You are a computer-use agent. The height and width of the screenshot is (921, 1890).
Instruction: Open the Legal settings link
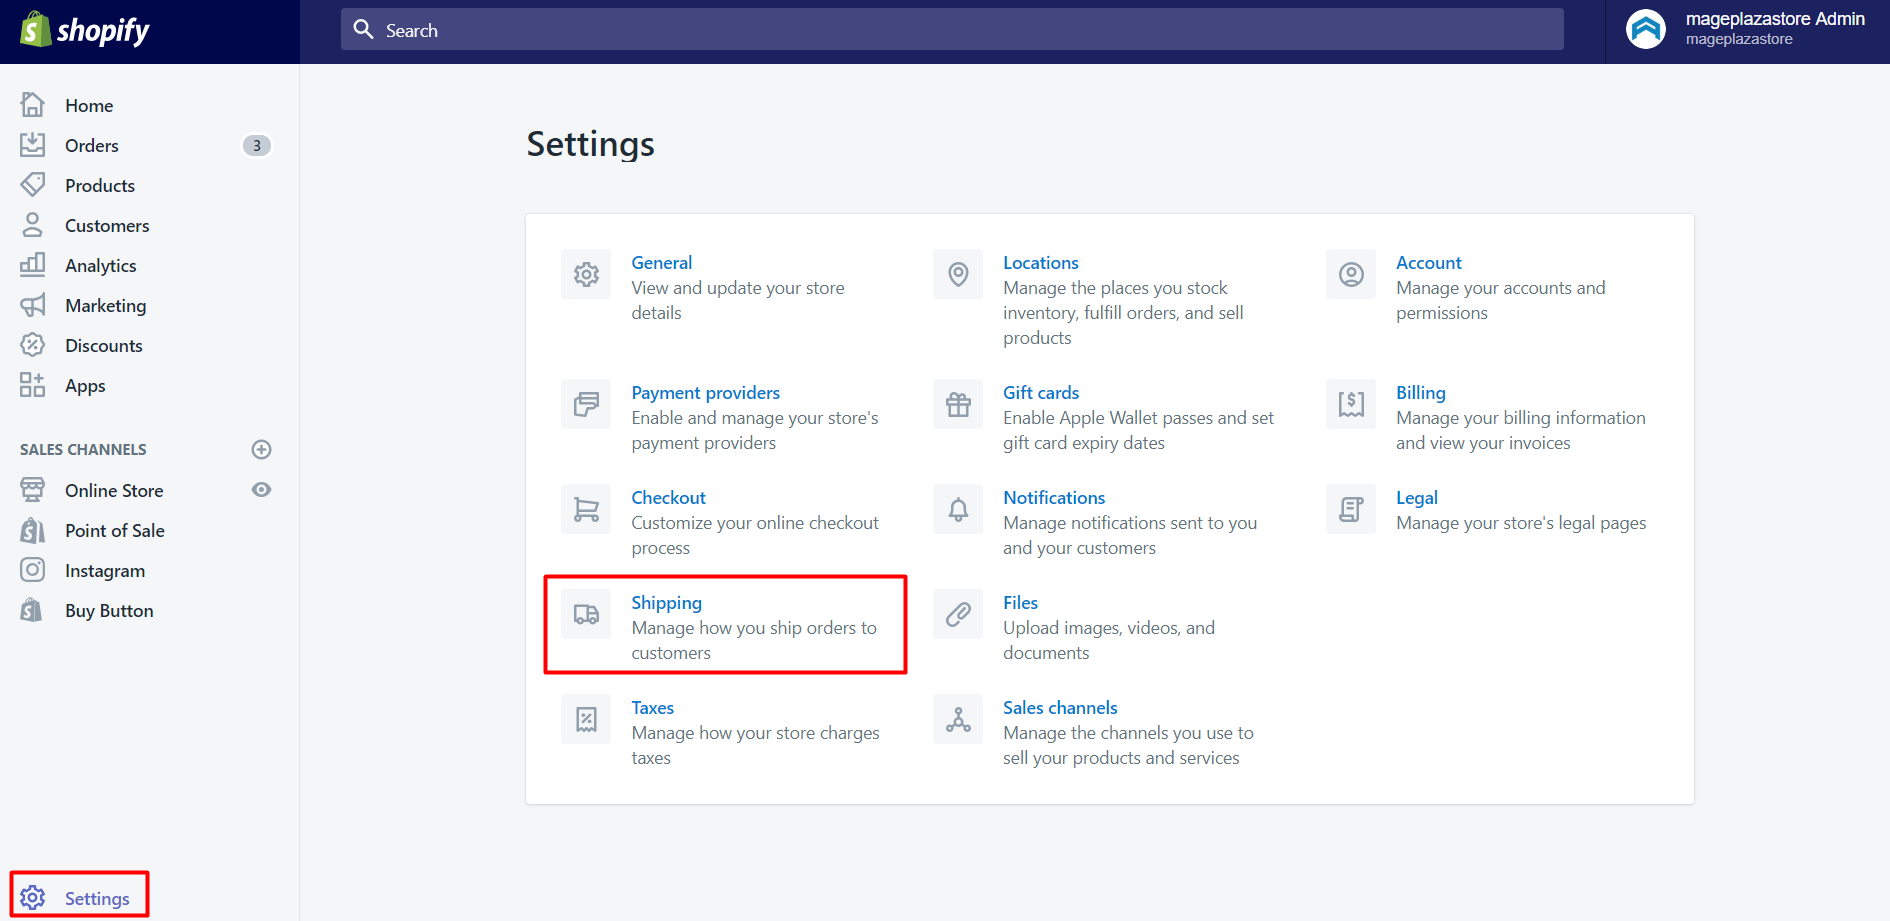click(x=1416, y=498)
